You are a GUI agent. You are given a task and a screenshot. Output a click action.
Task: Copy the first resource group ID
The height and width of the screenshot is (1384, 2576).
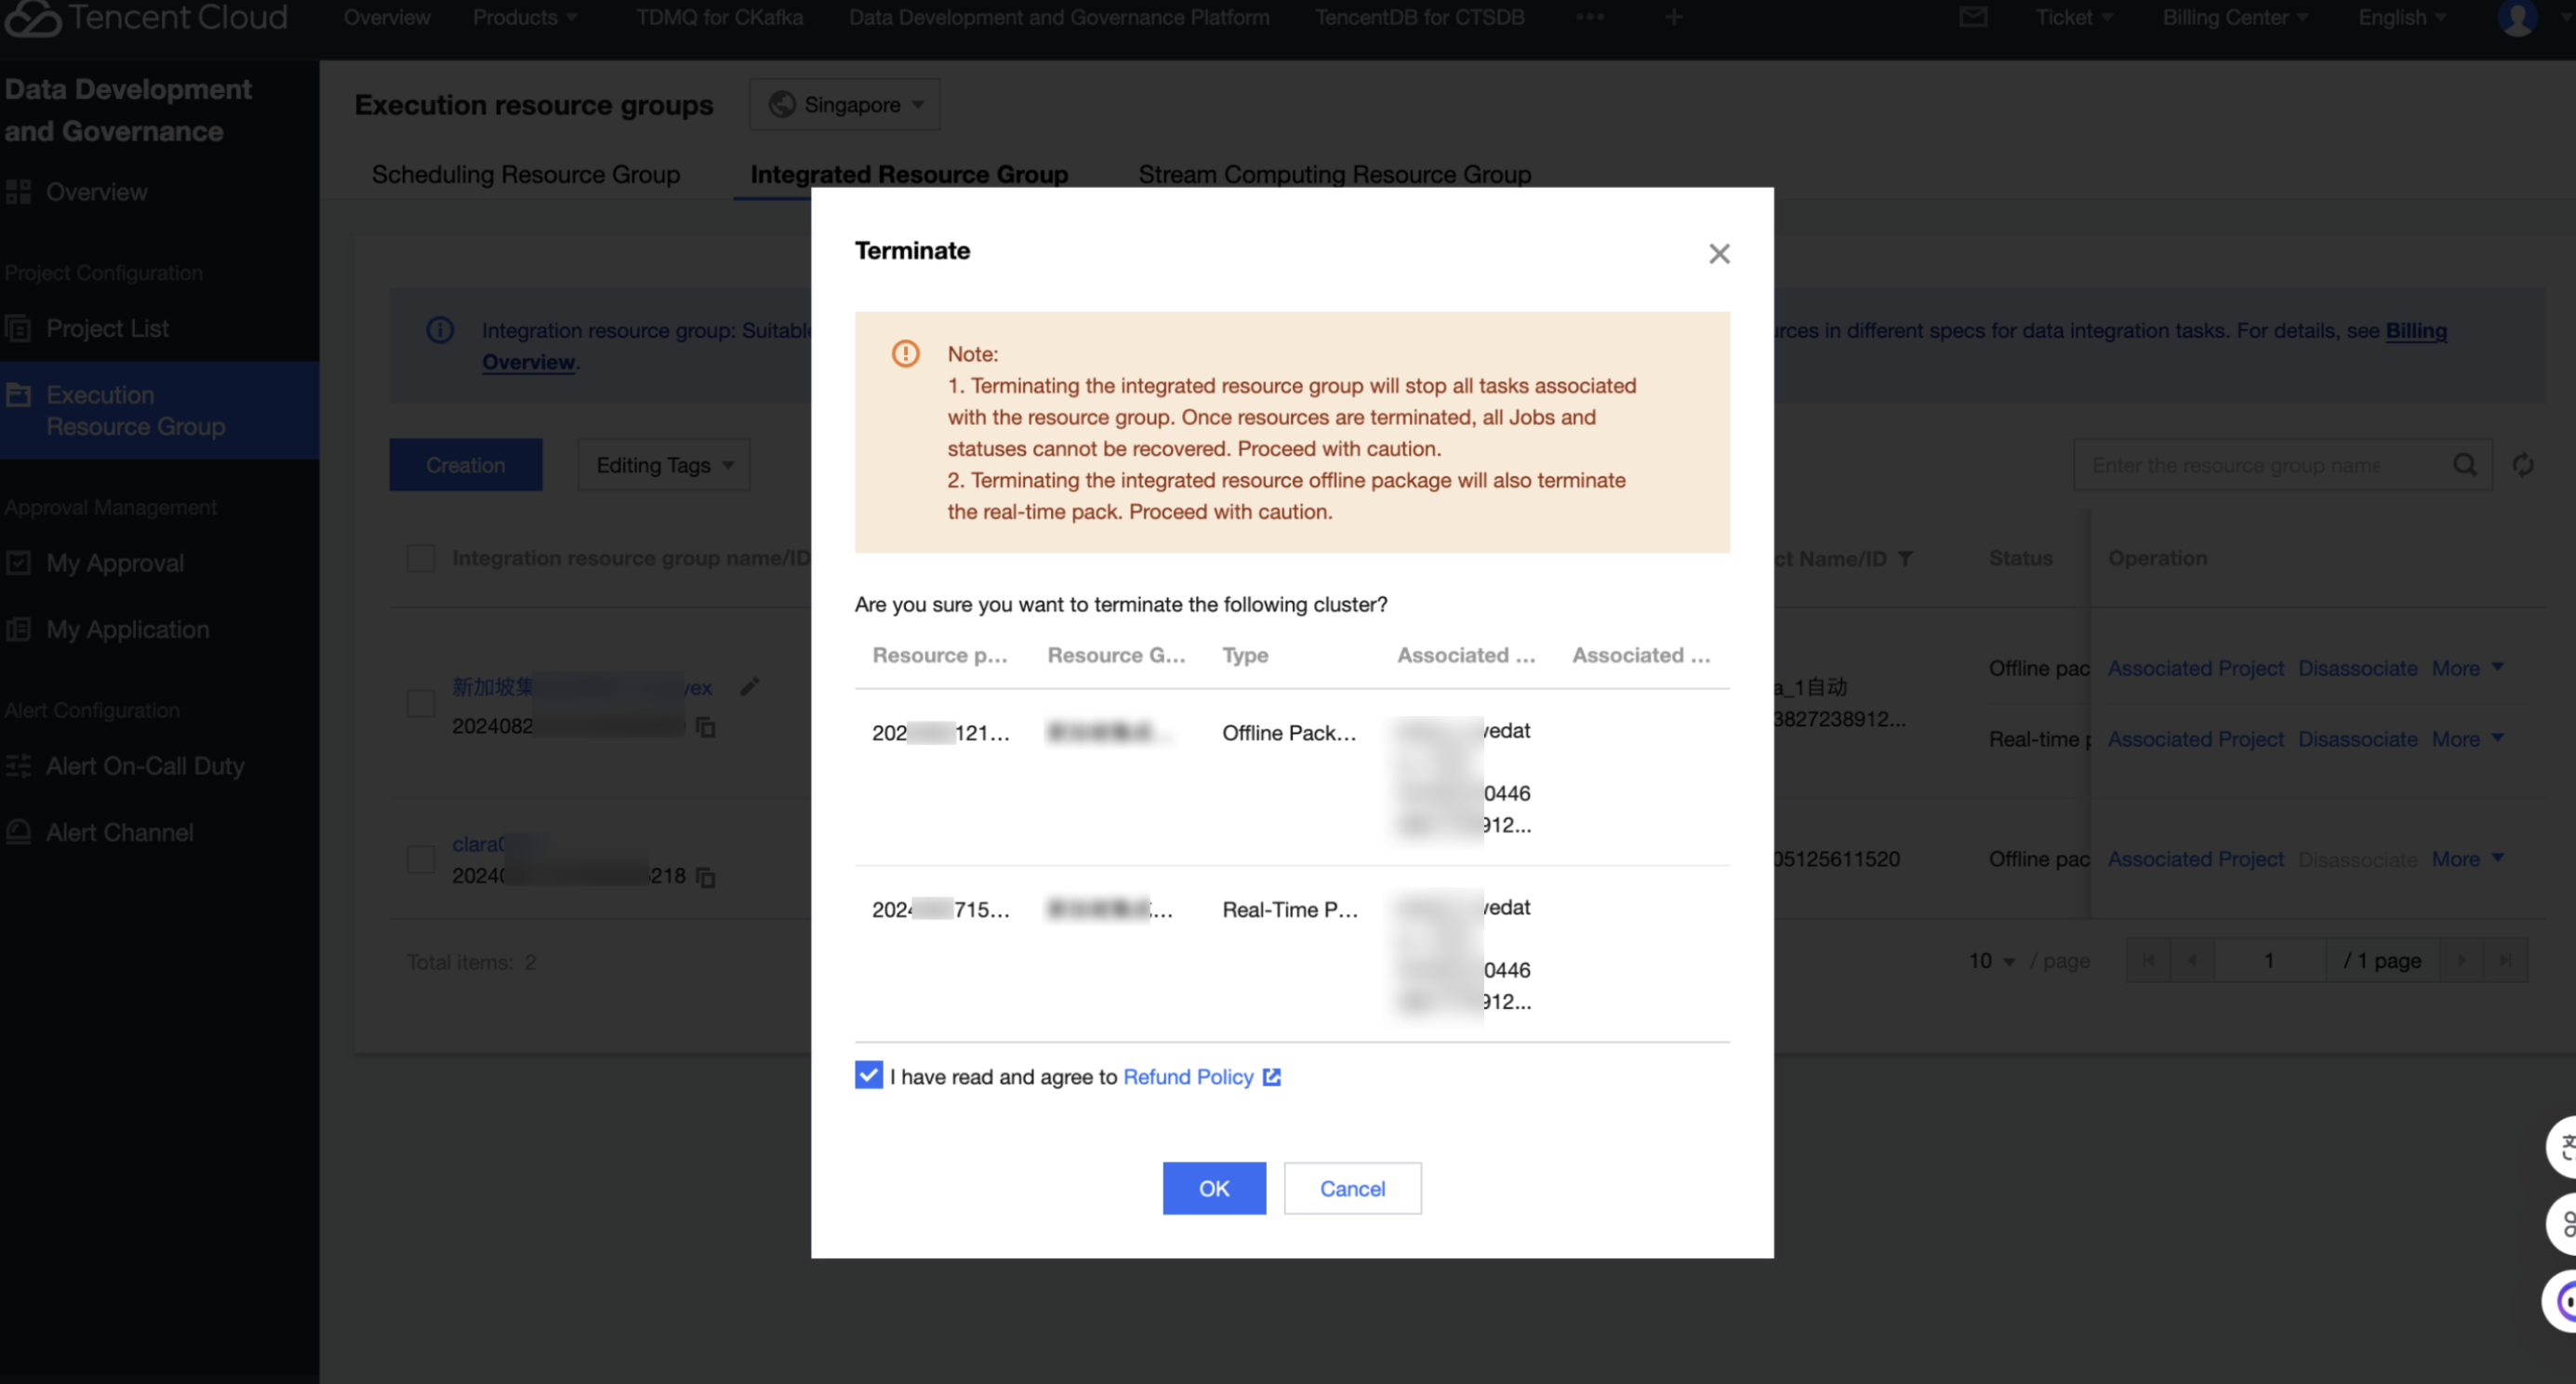click(705, 727)
